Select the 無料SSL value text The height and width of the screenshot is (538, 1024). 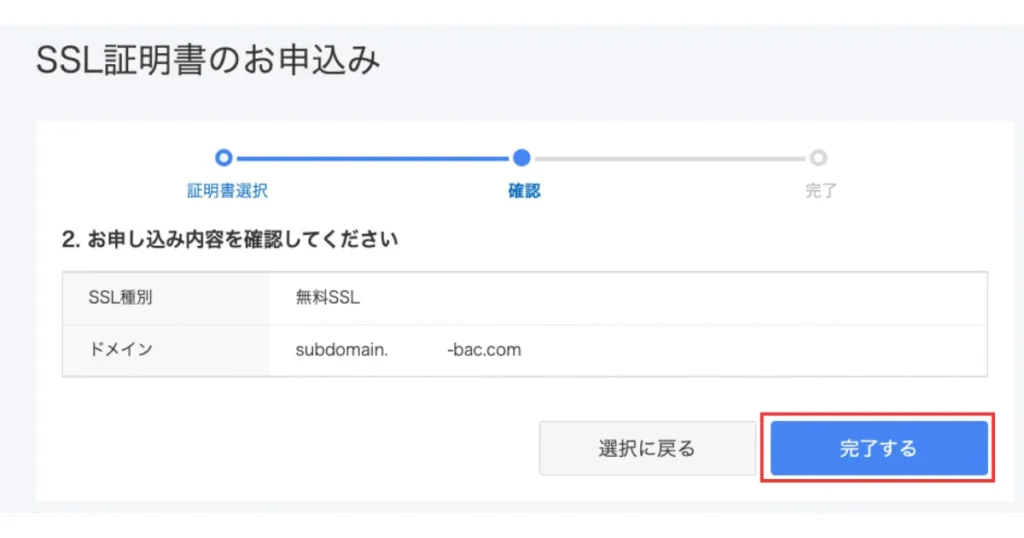328,298
